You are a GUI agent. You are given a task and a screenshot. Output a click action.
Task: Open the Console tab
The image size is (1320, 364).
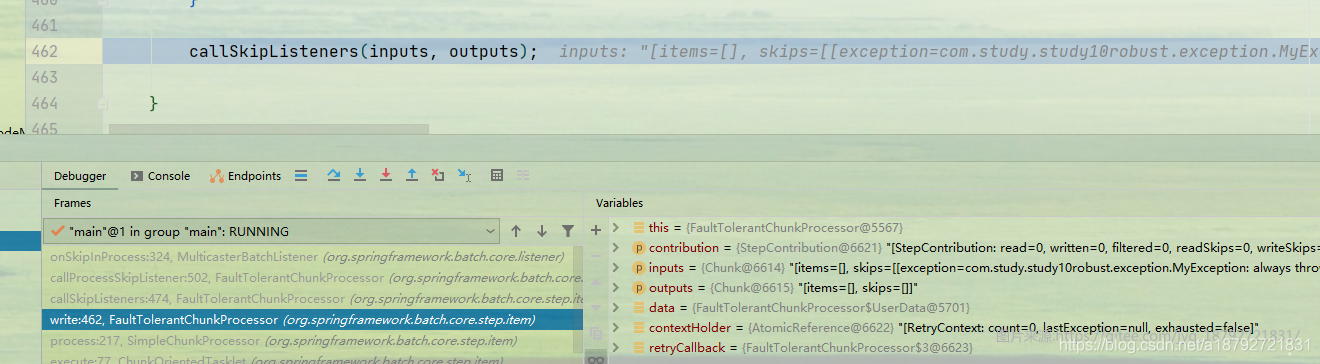tap(160, 176)
